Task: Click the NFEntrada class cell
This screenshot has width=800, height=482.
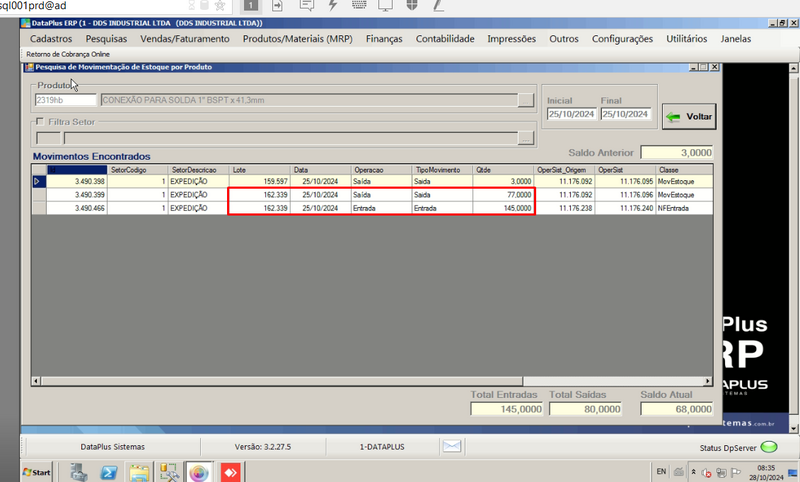Action: pyautogui.click(x=684, y=208)
